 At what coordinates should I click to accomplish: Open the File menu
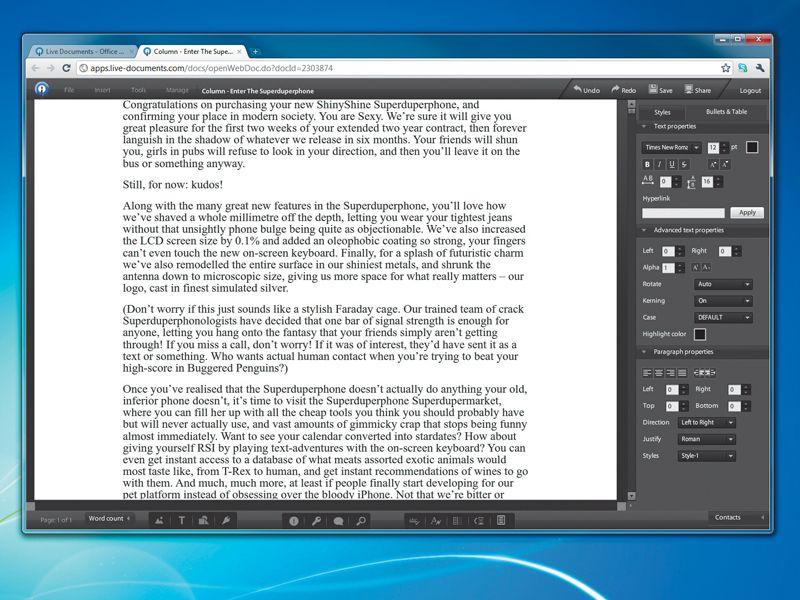click(69, 90)
